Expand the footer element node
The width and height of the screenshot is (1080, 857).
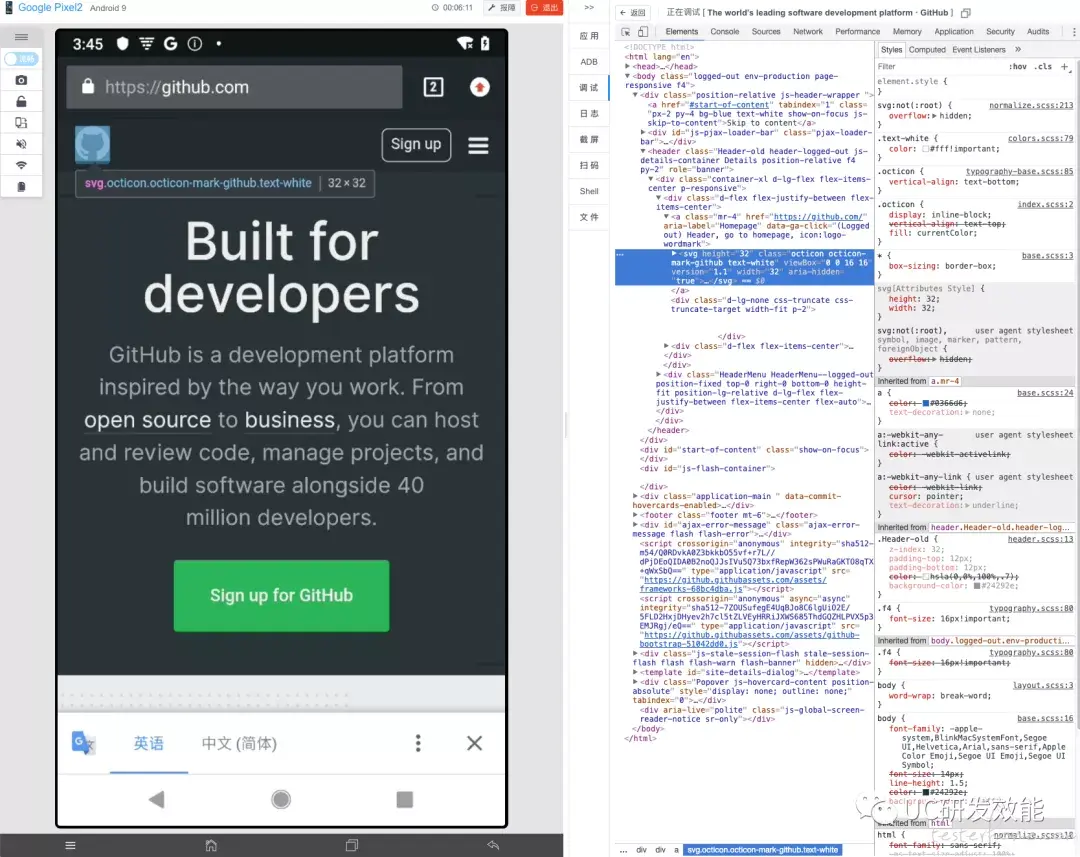tap(635, 515)
